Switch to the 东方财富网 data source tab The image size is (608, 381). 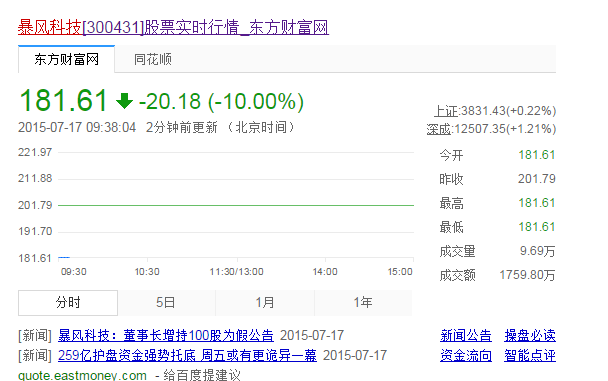[66, 59]
